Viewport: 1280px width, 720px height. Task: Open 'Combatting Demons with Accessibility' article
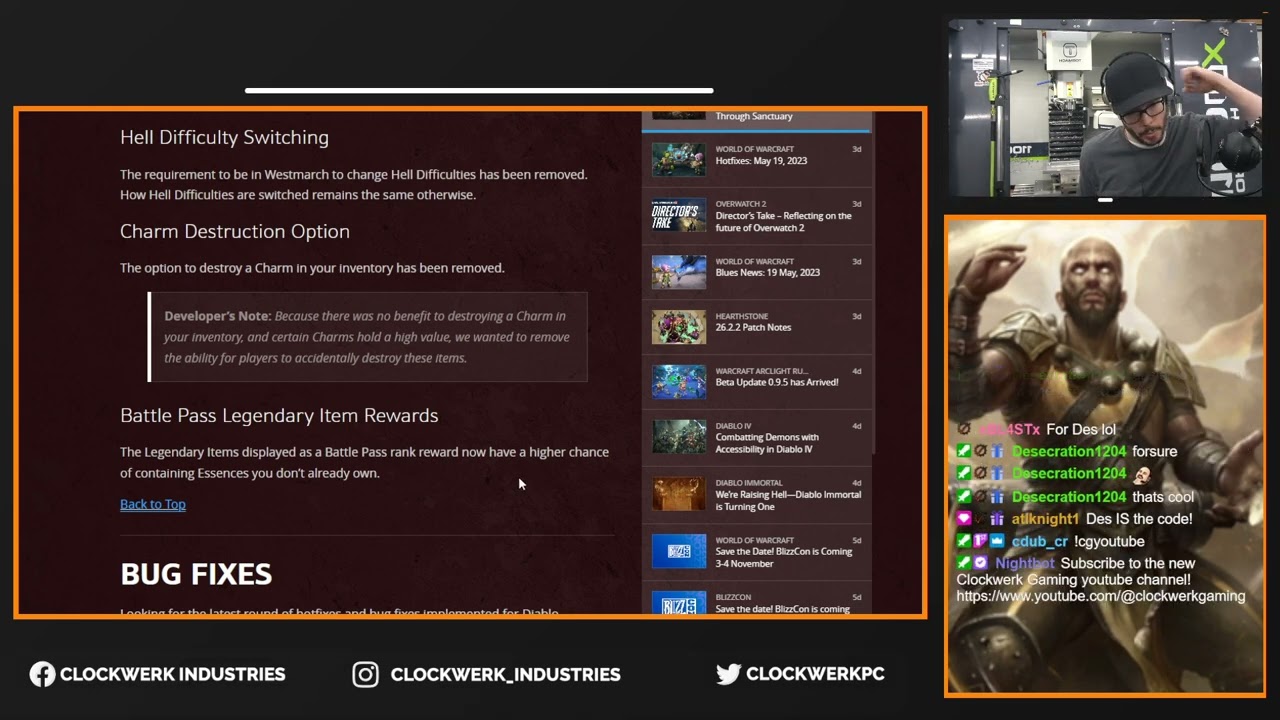point(767,443)
